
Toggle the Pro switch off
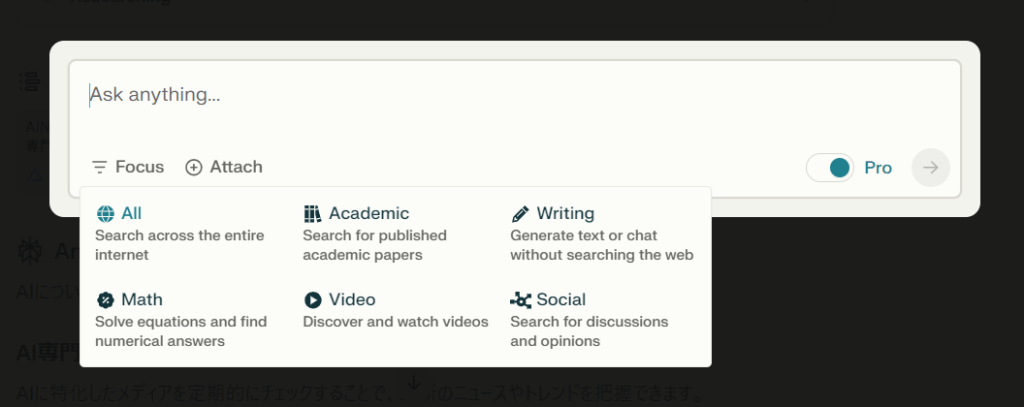(830, 167)
